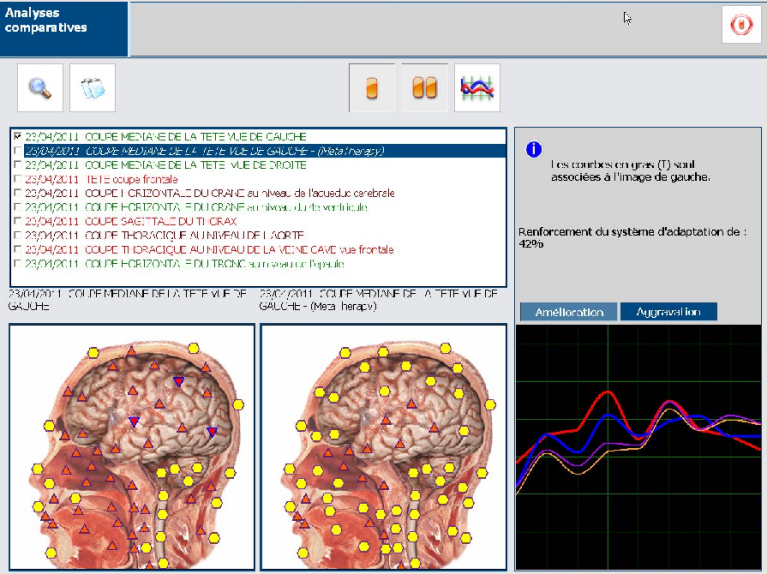This screenshot has width=767, height=574.
Task: Click the magnifying glass search icon
Action: (40, 88)
